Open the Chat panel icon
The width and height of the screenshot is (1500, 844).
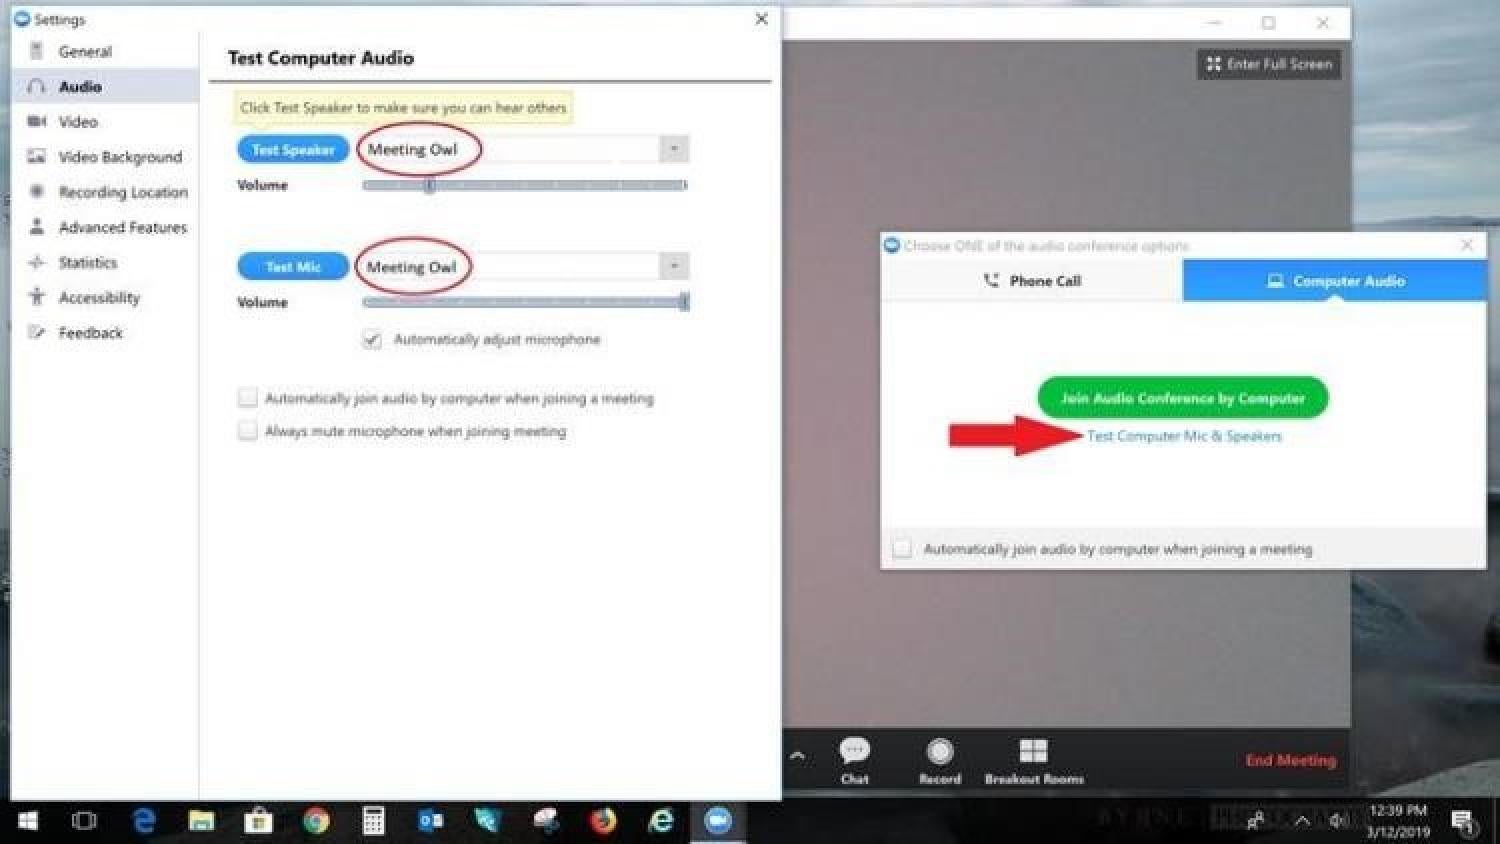tap(854, 751)
